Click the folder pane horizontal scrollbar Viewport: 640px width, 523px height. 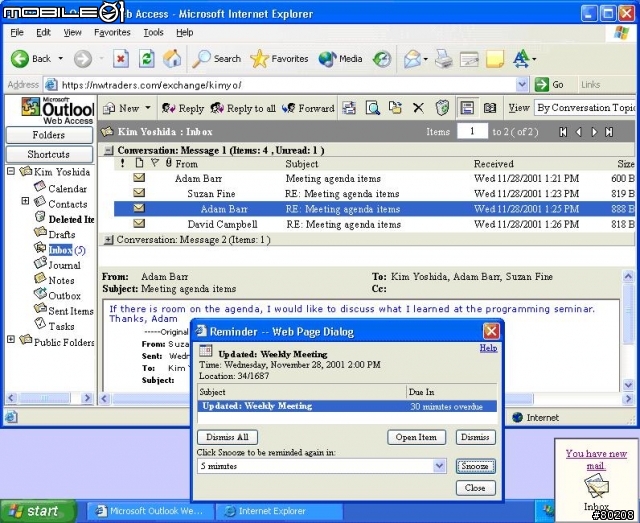point(49,398)
